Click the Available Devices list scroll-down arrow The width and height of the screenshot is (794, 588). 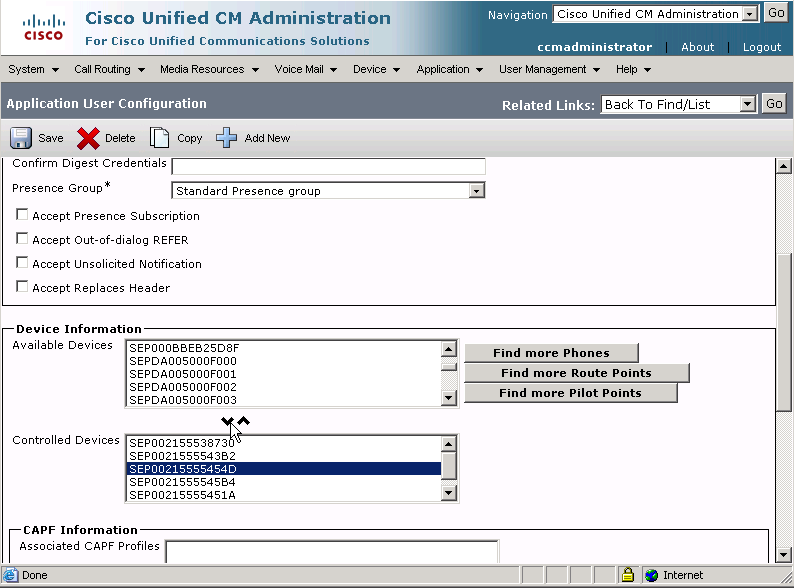pos(448,398)
